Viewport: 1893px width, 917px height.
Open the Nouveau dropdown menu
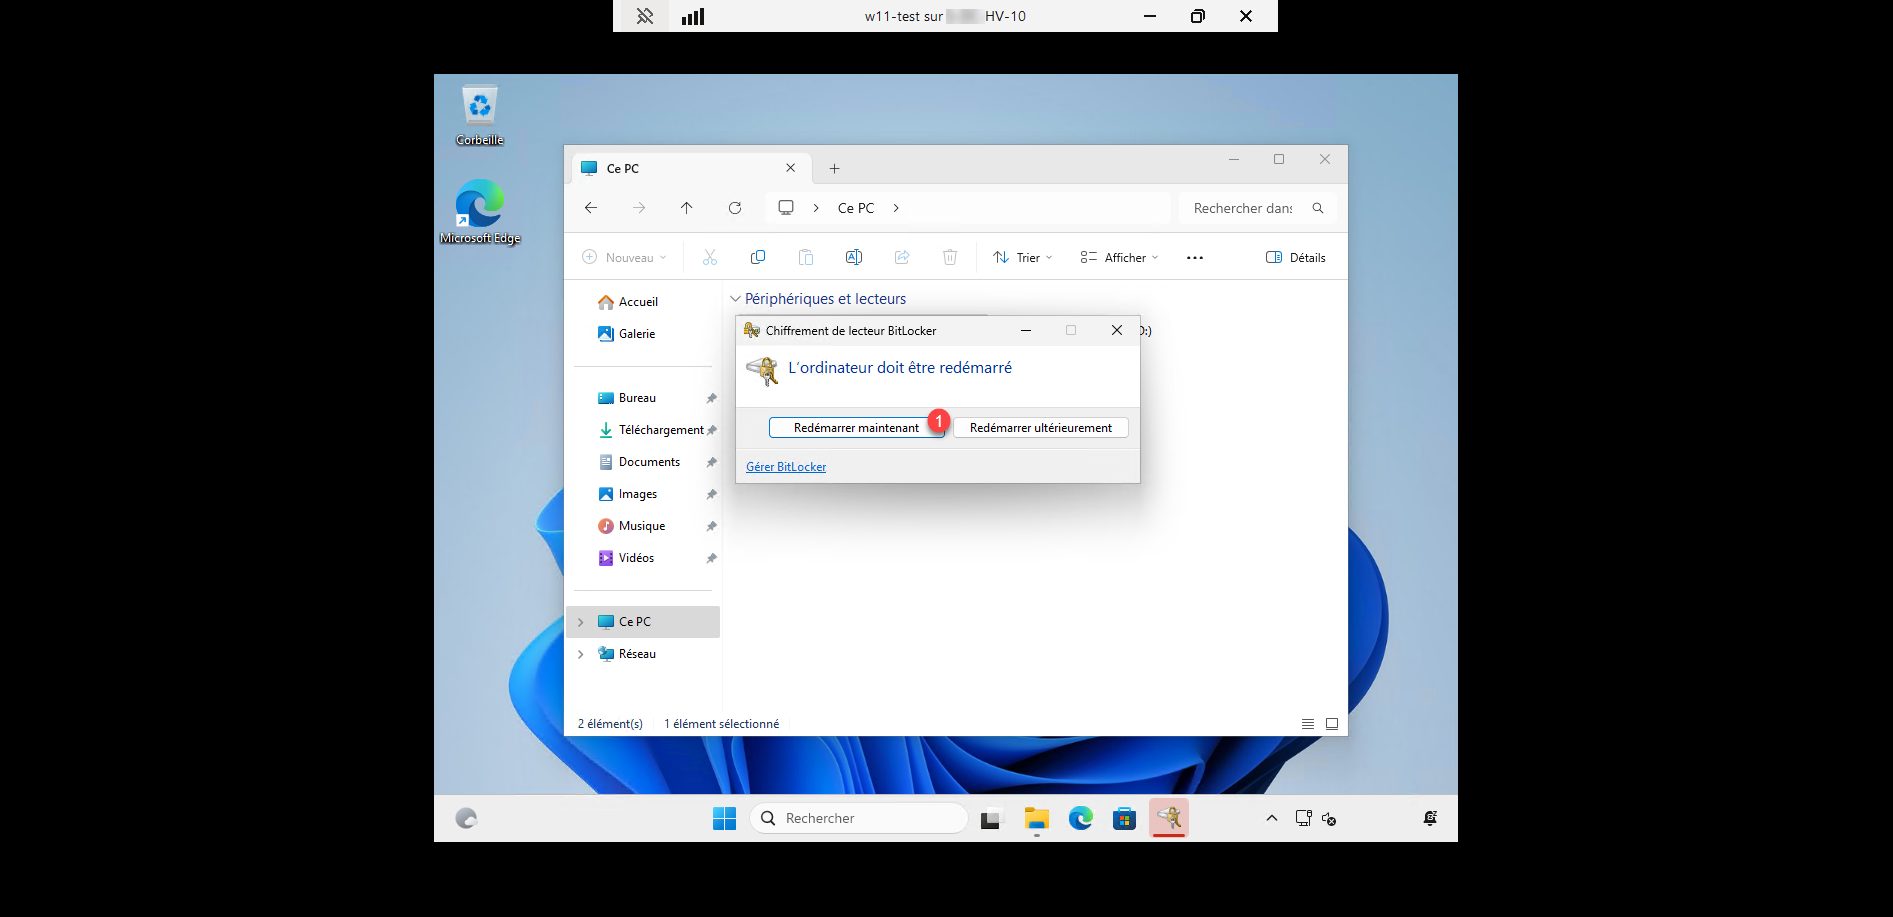point(624,258)
